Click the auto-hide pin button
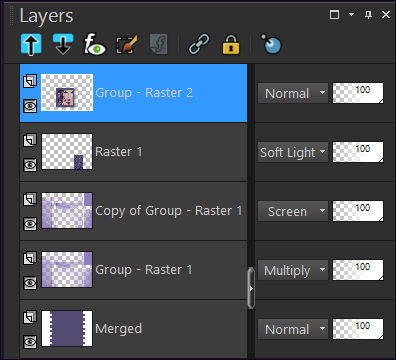Viewport: 396px width, 360px height. [x=368, y=14]
